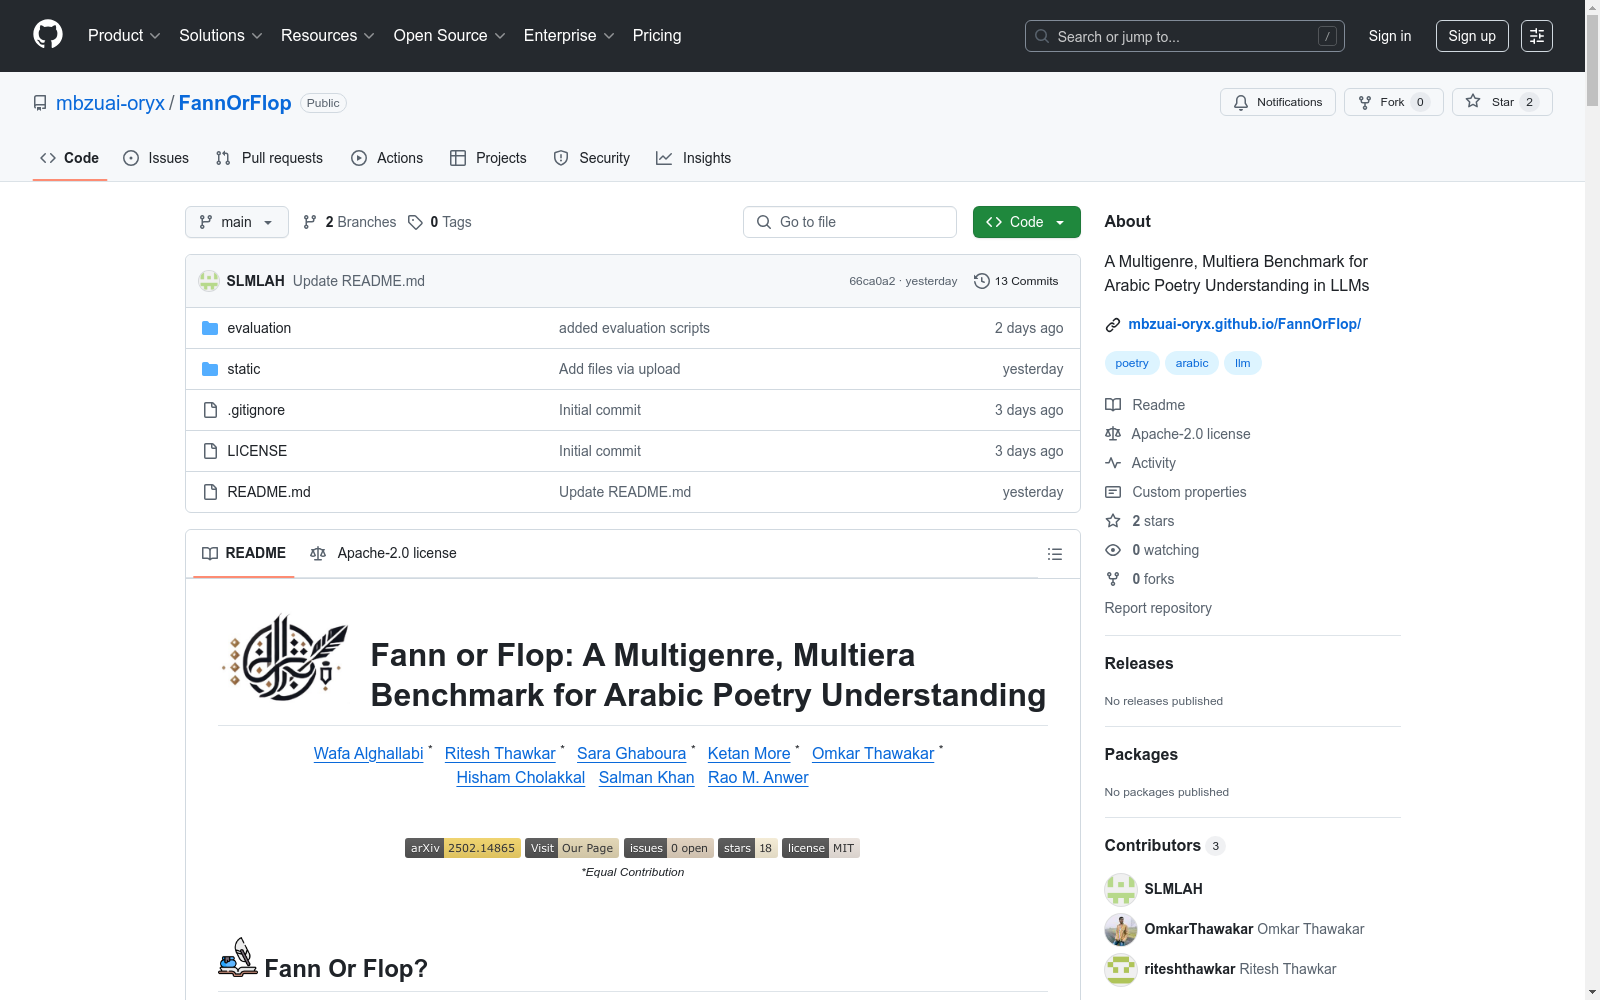Switch to the Insights tab
The height and width of the screenshot is (1000, 1600).
click(x=694, y=158)
